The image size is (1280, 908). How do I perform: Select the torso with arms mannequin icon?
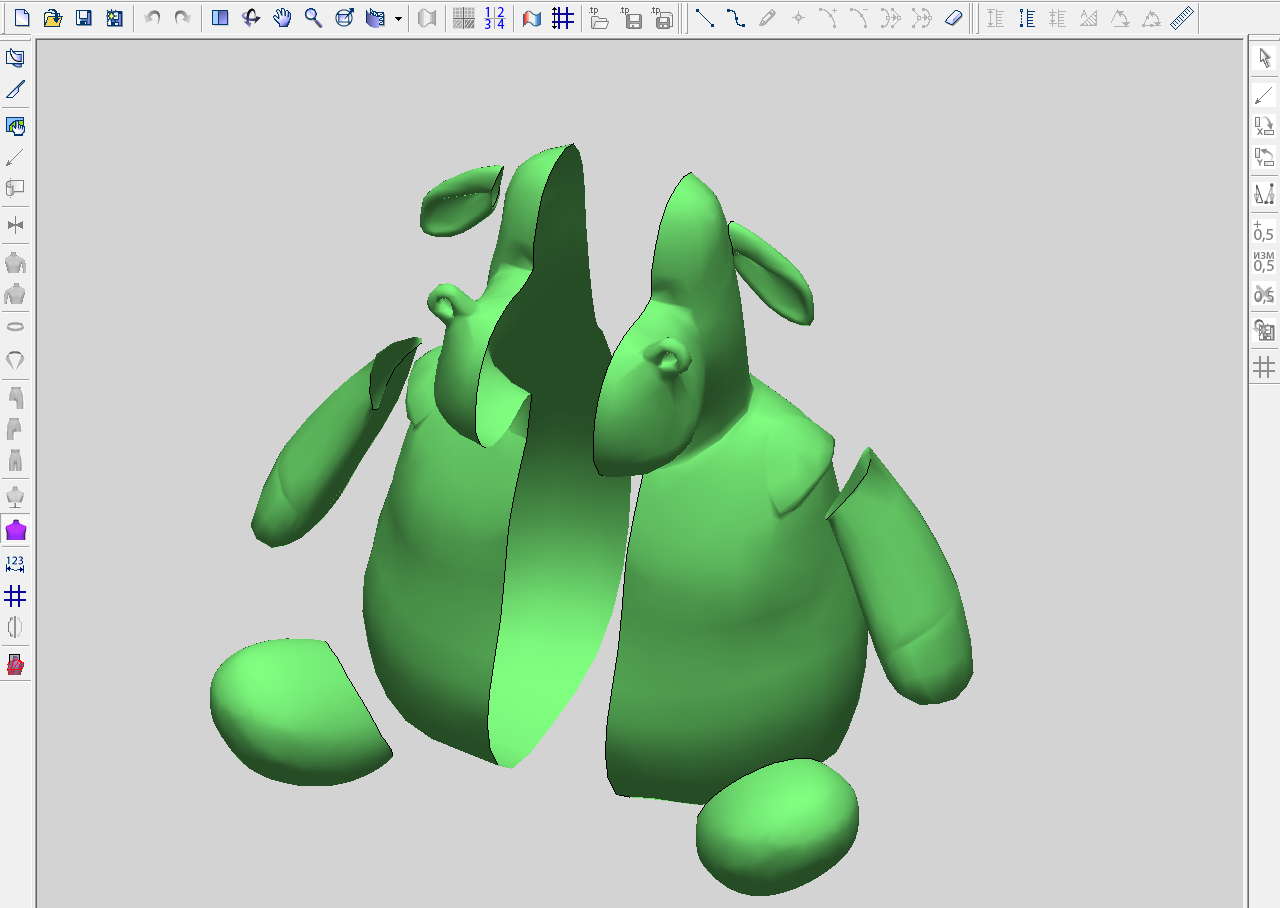(15, 294)
